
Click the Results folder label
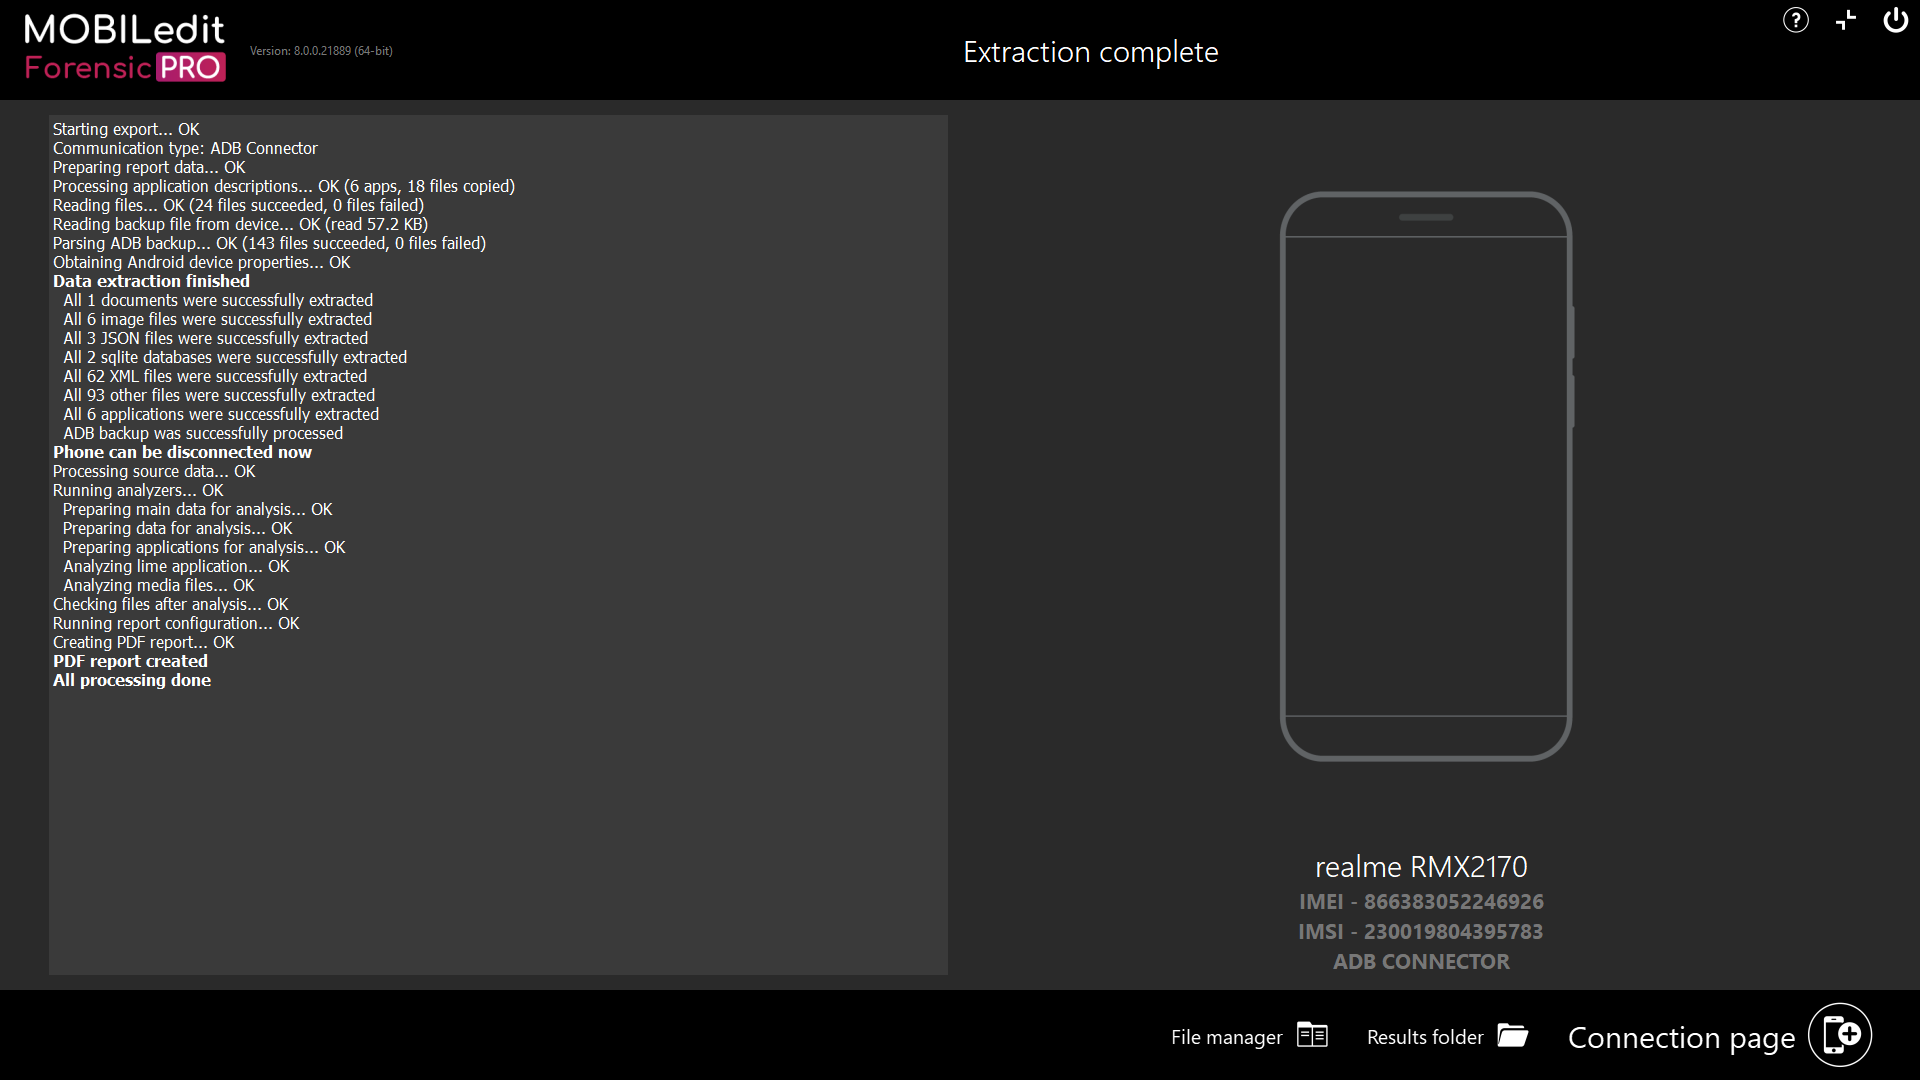pos(1424,1037)
